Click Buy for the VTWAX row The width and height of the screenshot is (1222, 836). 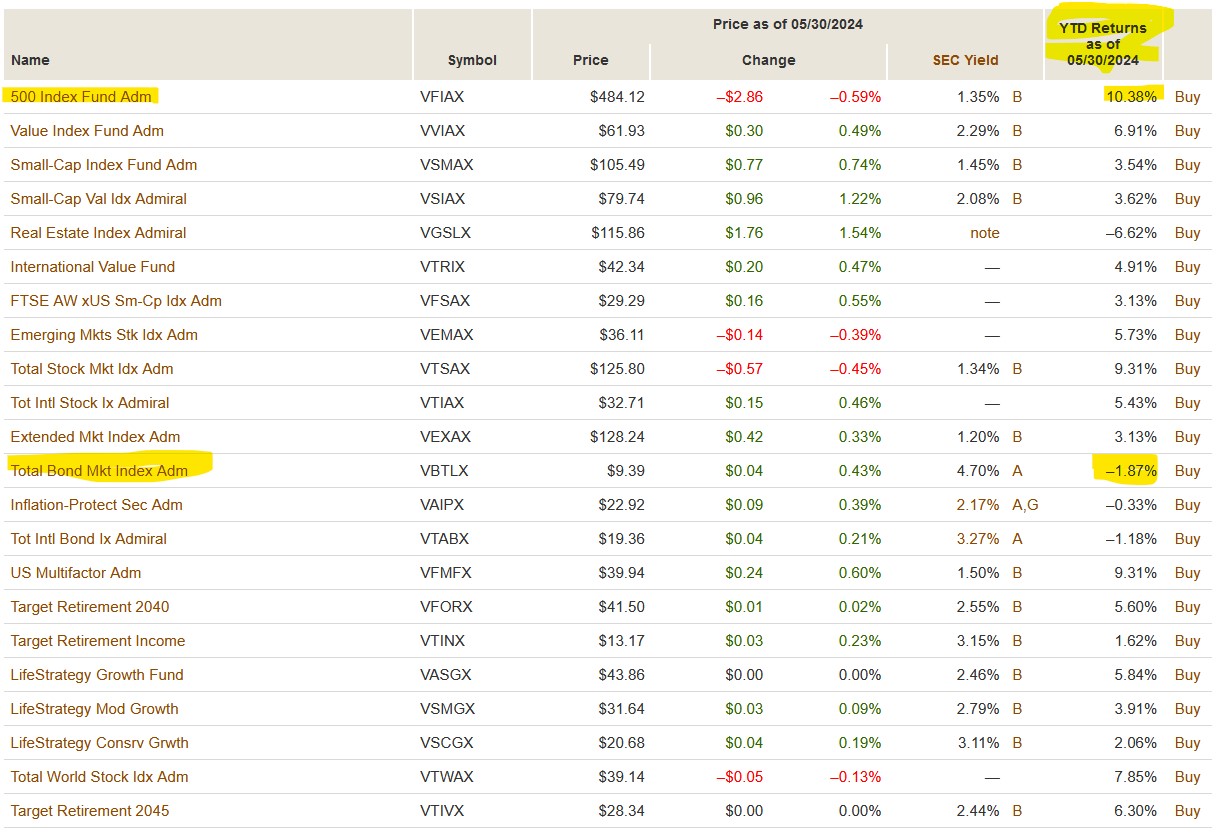click(1187, 777)
